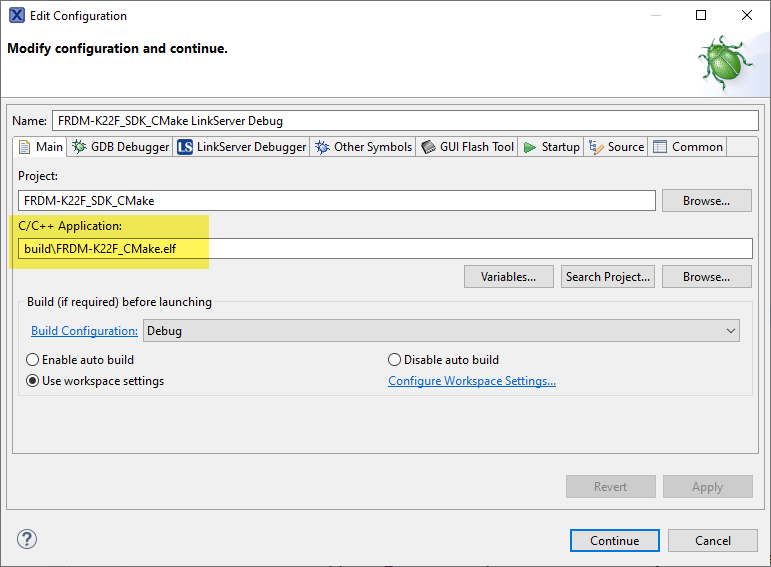The image size is (771, 567).
Task: Open the Variables dialog button
Action: 509,277
